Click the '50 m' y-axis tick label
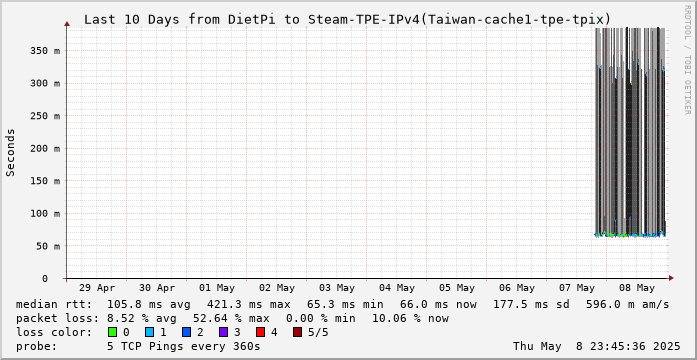This screenshot has width=697, height=360. tap(48, 246)
